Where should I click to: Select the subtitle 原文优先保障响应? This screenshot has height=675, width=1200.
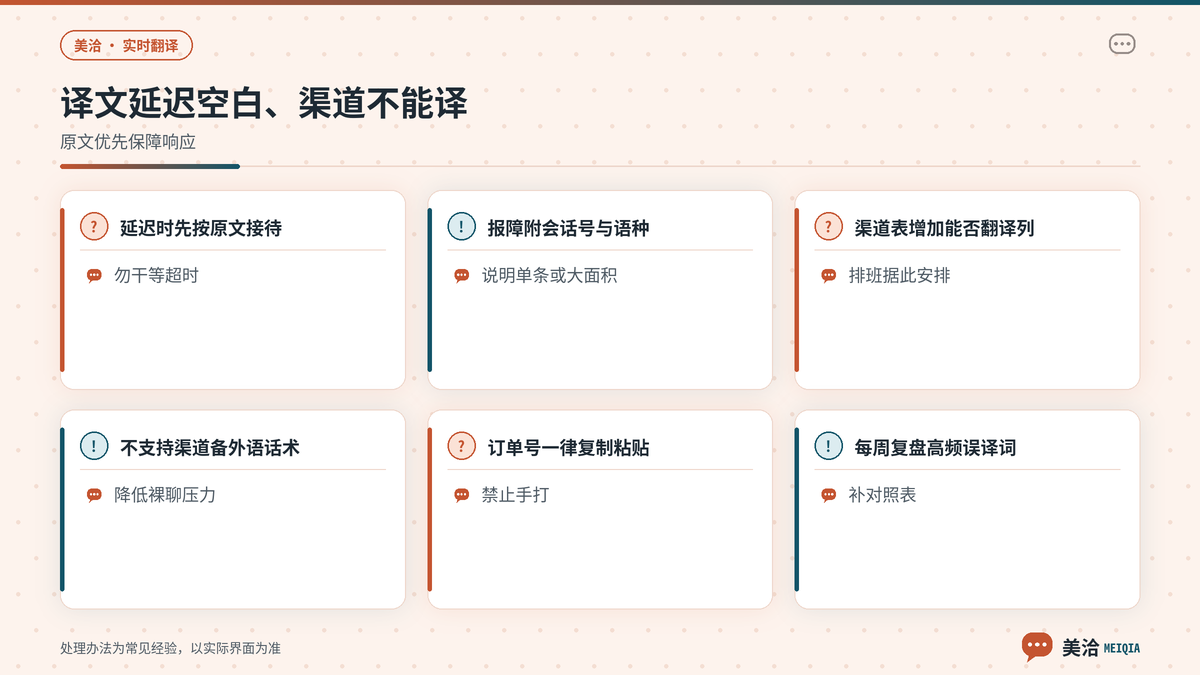128,142
